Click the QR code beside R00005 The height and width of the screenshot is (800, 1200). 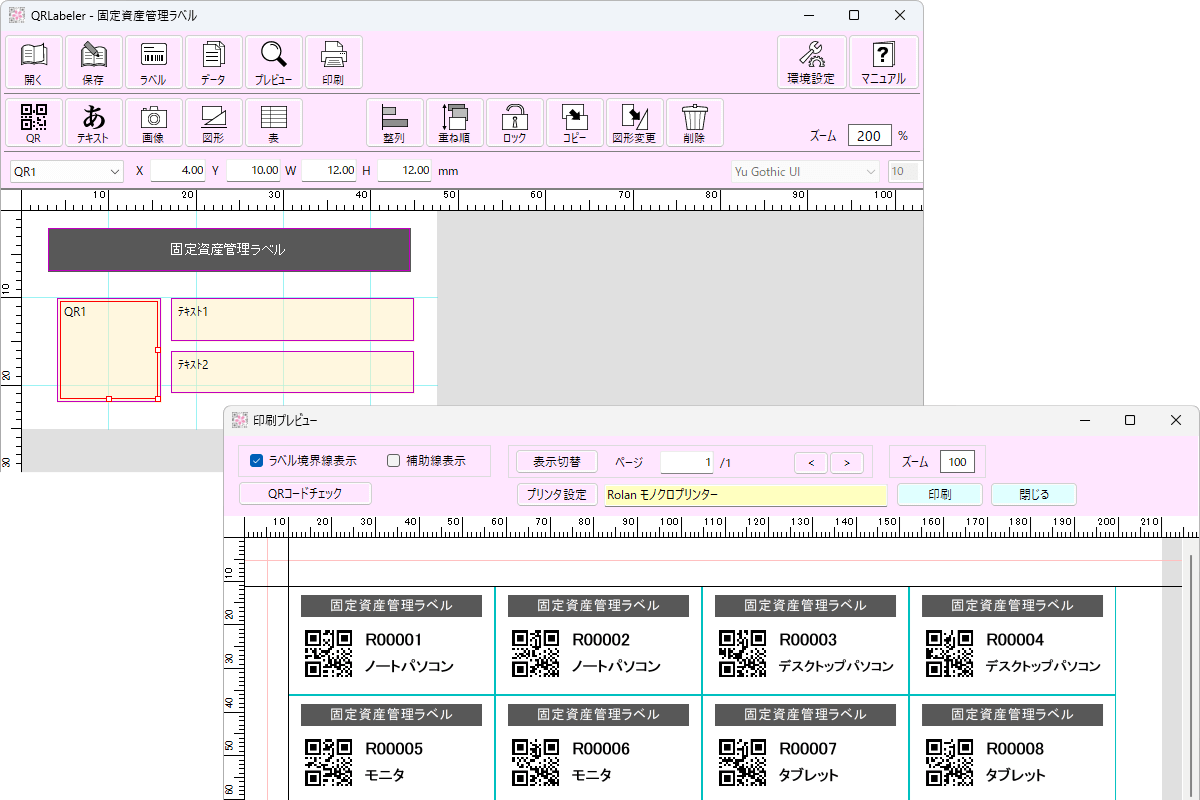click(x=329, y=762)
